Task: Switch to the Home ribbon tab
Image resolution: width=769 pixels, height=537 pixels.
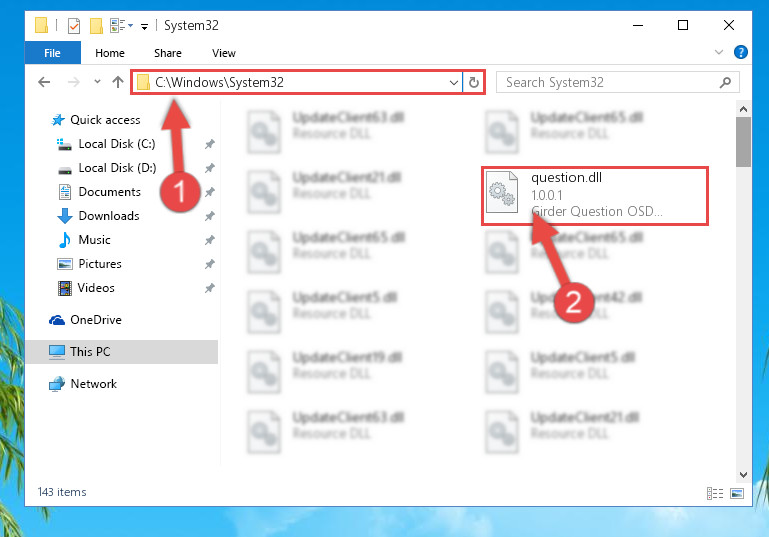Action: 110,53
